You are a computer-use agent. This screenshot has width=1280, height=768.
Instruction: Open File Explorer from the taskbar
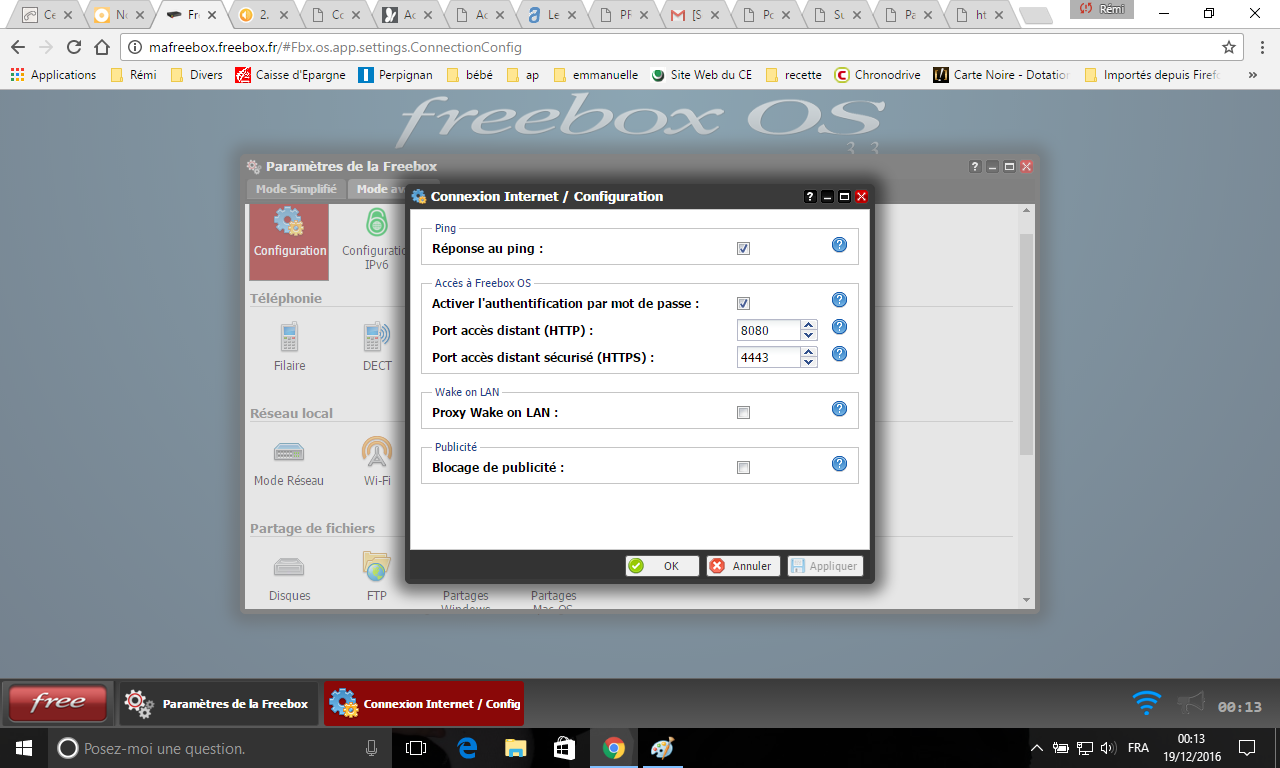(x=515, y=748)
